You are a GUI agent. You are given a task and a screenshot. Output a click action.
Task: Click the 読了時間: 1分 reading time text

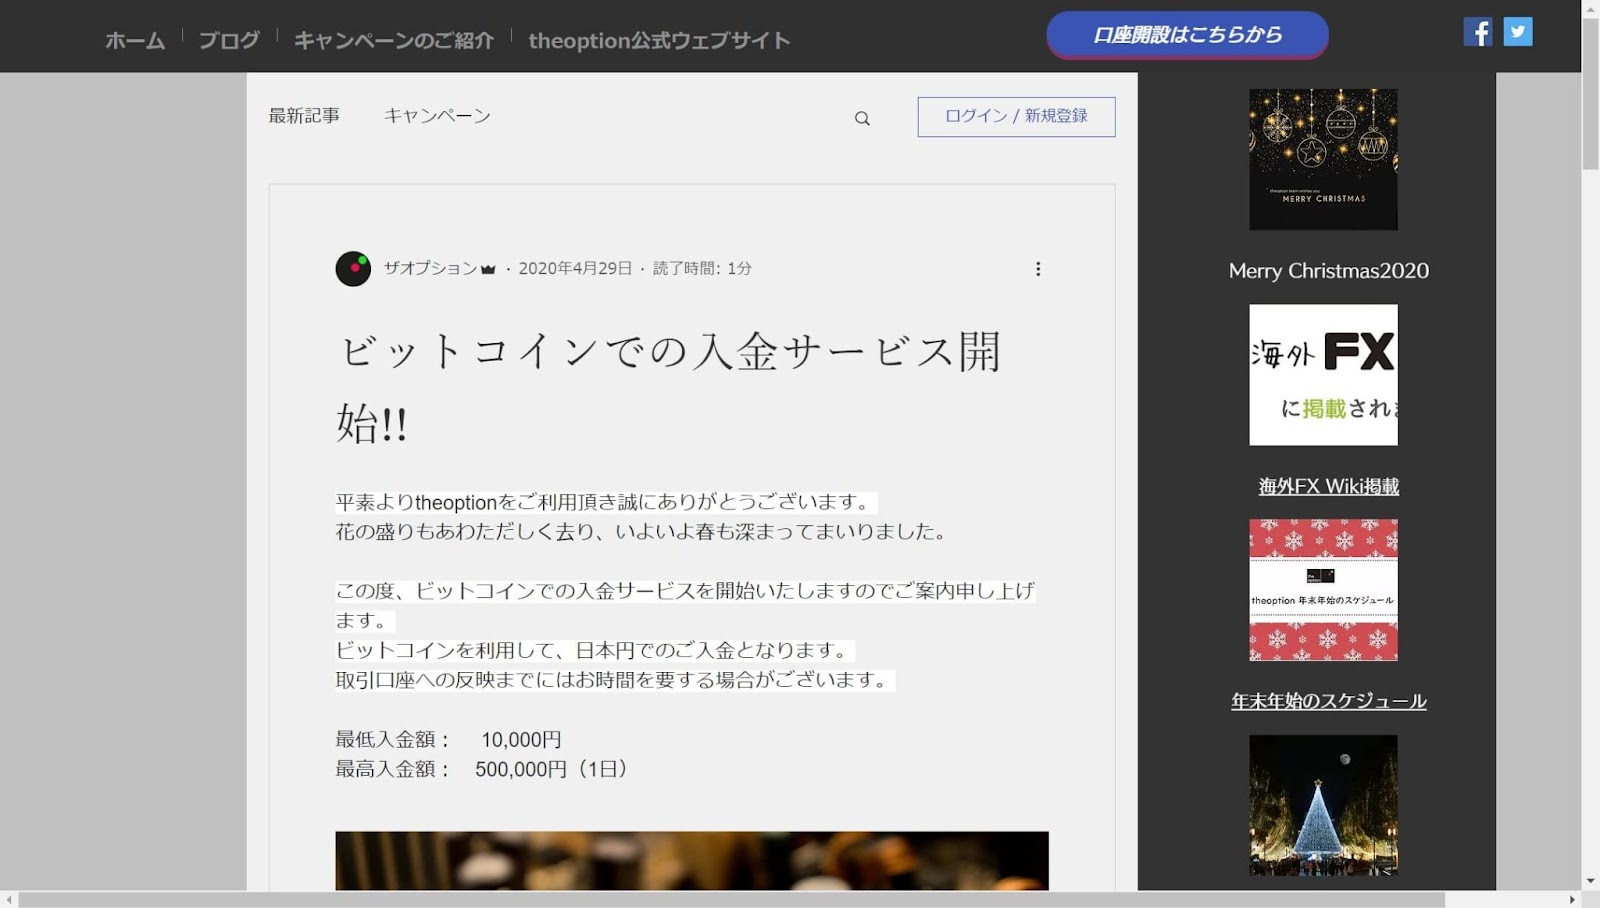[702, 268]
